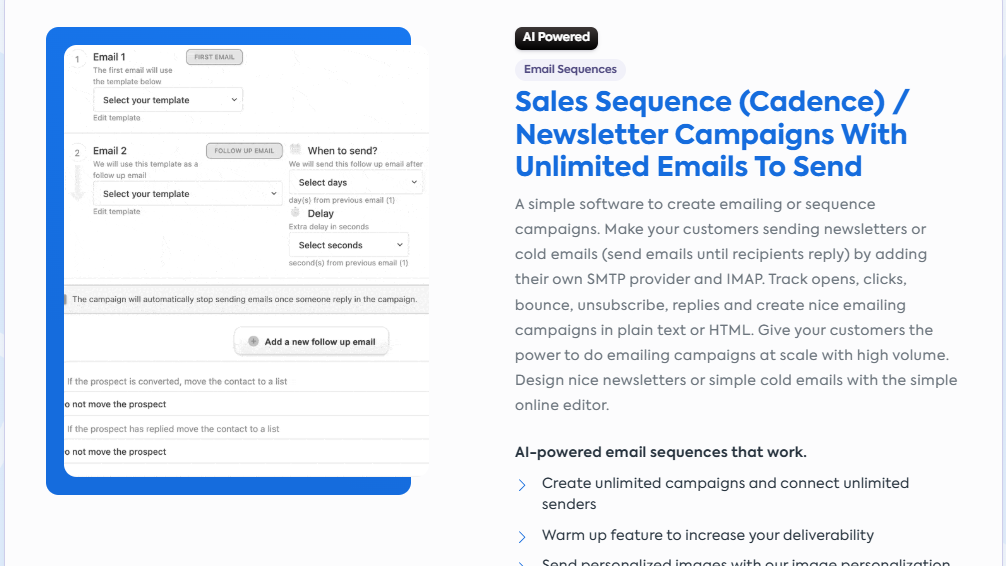Click the AI Powered badge
The width and height of the screenshot is (1006, 566).
point(556,37)
